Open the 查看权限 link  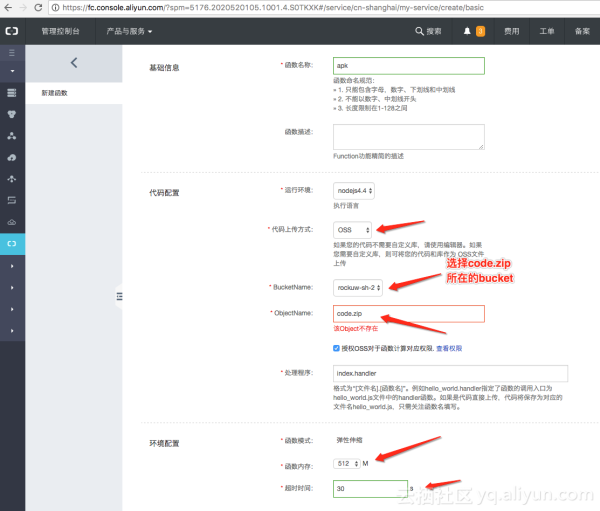tap(449, 348)
